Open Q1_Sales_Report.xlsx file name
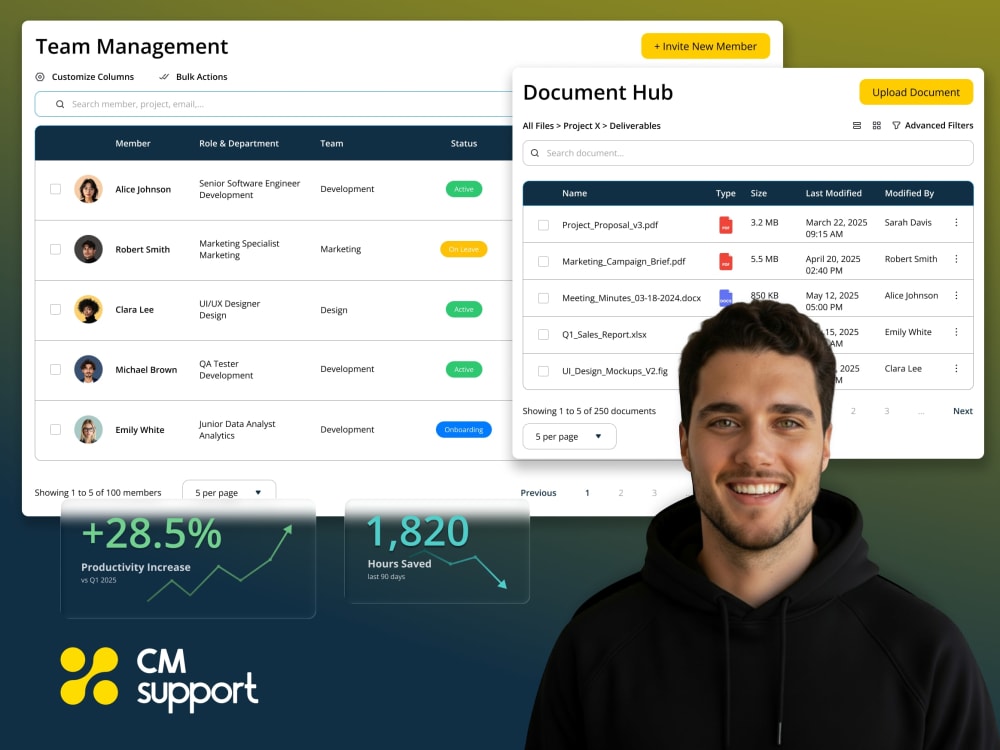Viewport: 1000px width, 750px height. click(x=604, y=334)
